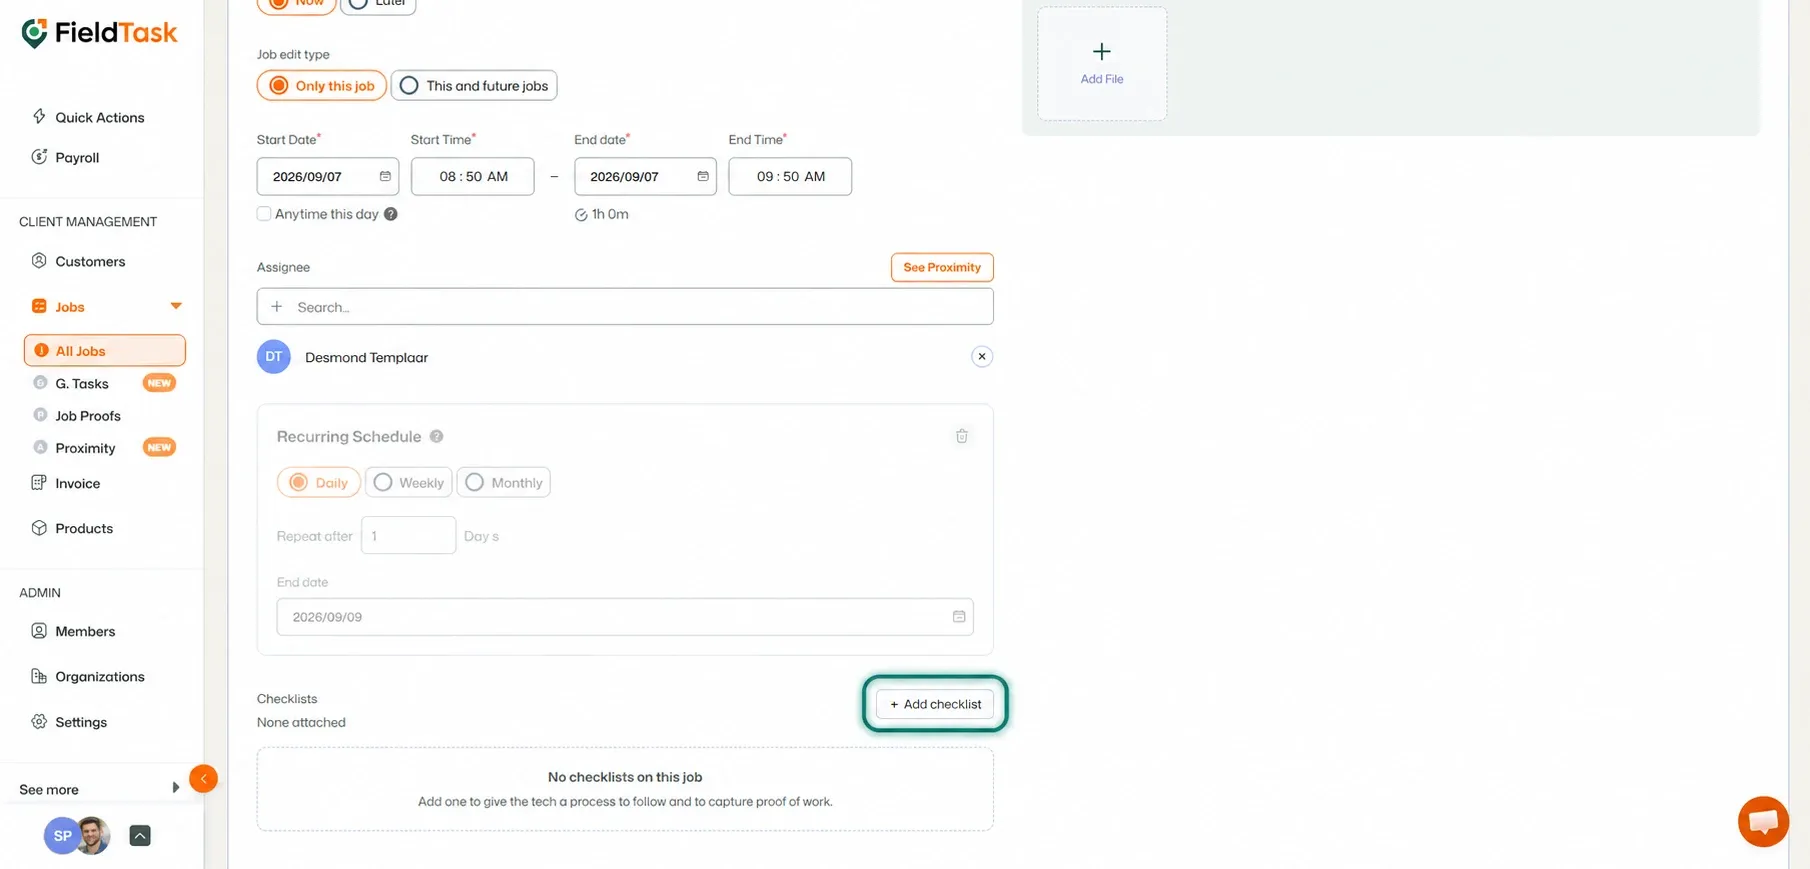
Task: Open Job Proofs in the sidebar
Action: pyautogui.click(x=88, y=415)
